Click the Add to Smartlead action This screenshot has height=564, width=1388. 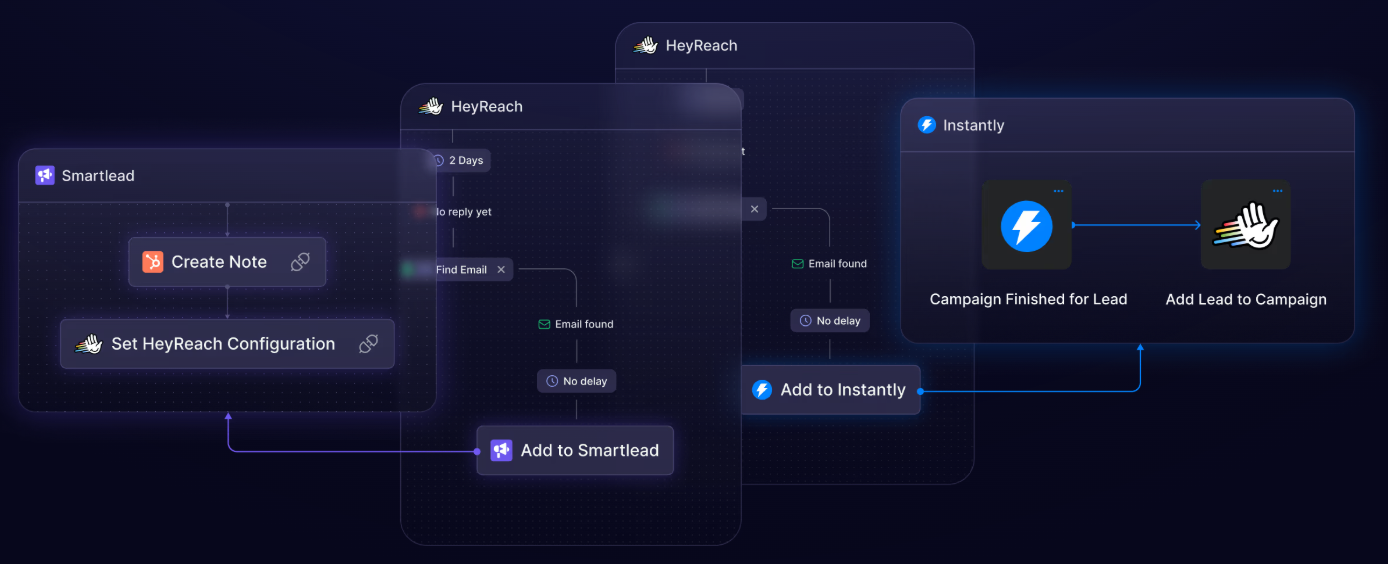(575, 450)
